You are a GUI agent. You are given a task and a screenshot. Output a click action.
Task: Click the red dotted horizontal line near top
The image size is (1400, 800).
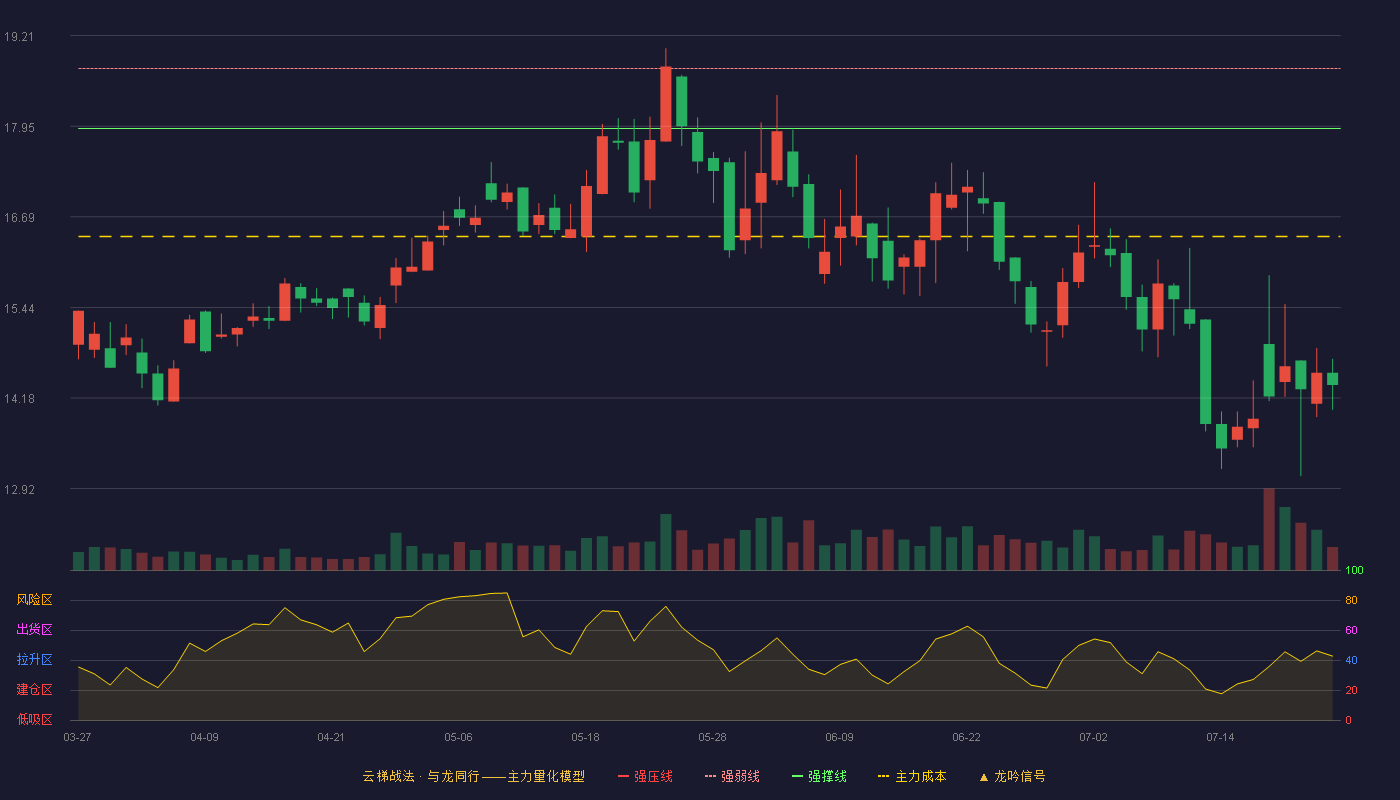(x=709, y=69)
